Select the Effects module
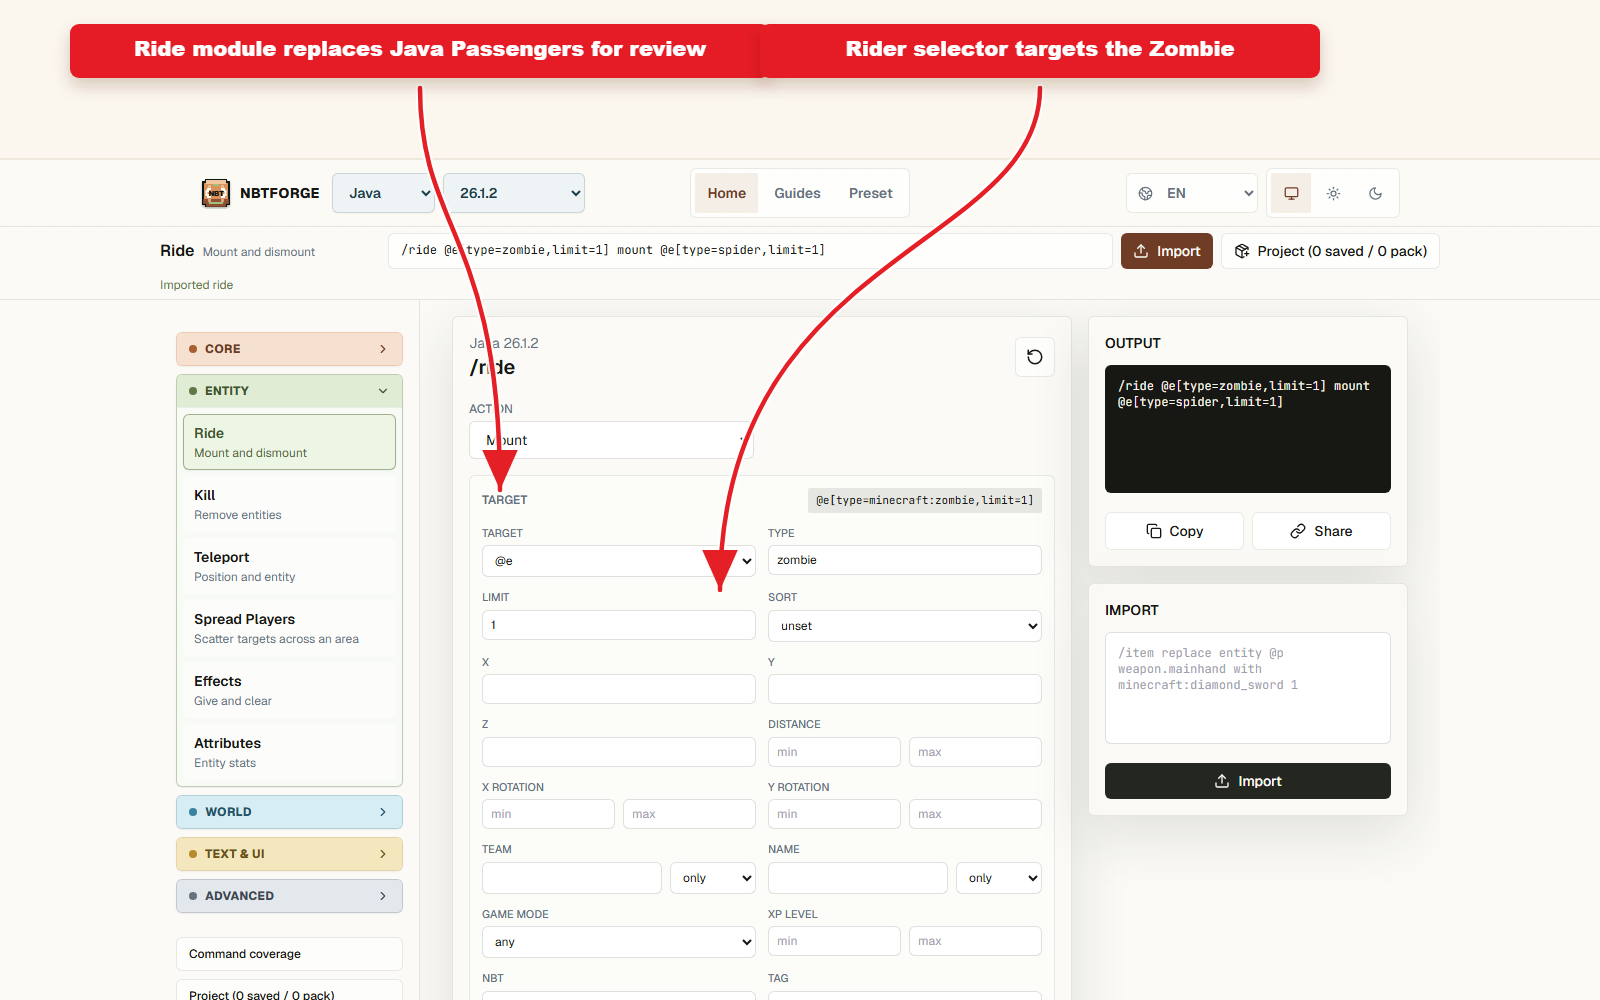This screenshot has height=1000, width=1600. (289, 690)
